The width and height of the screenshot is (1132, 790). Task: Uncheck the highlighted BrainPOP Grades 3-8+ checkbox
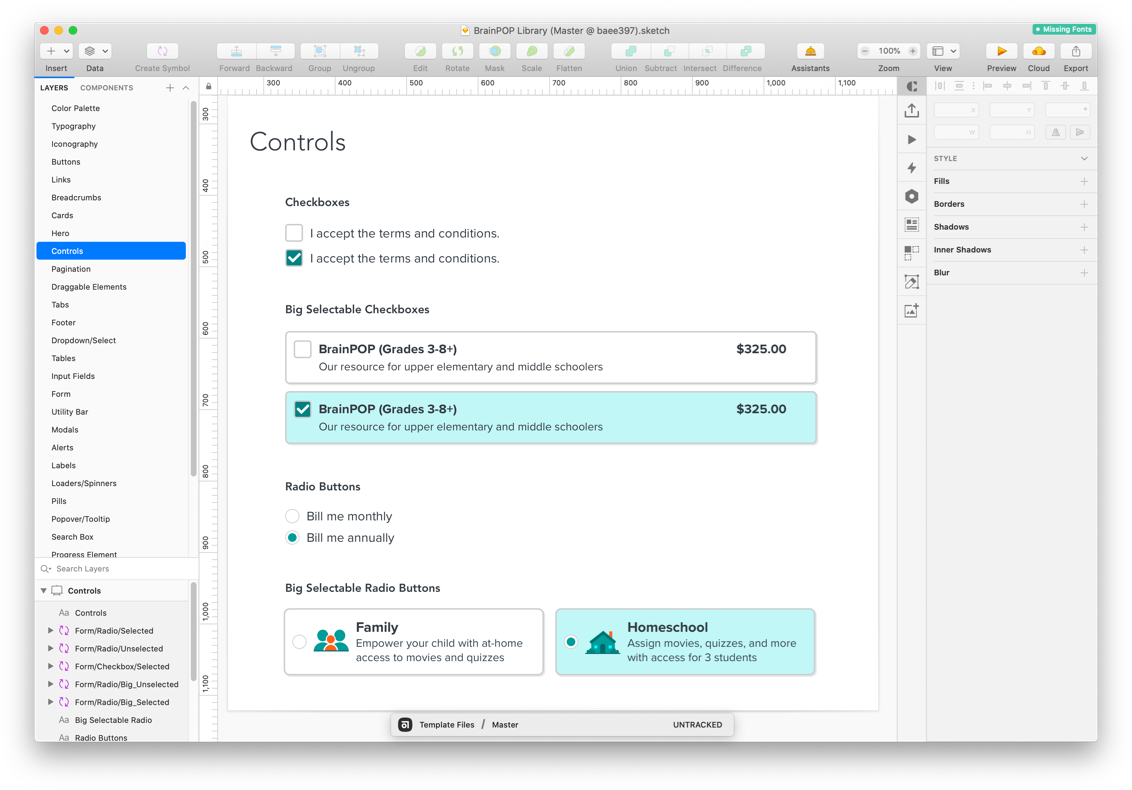pos(302,409)
